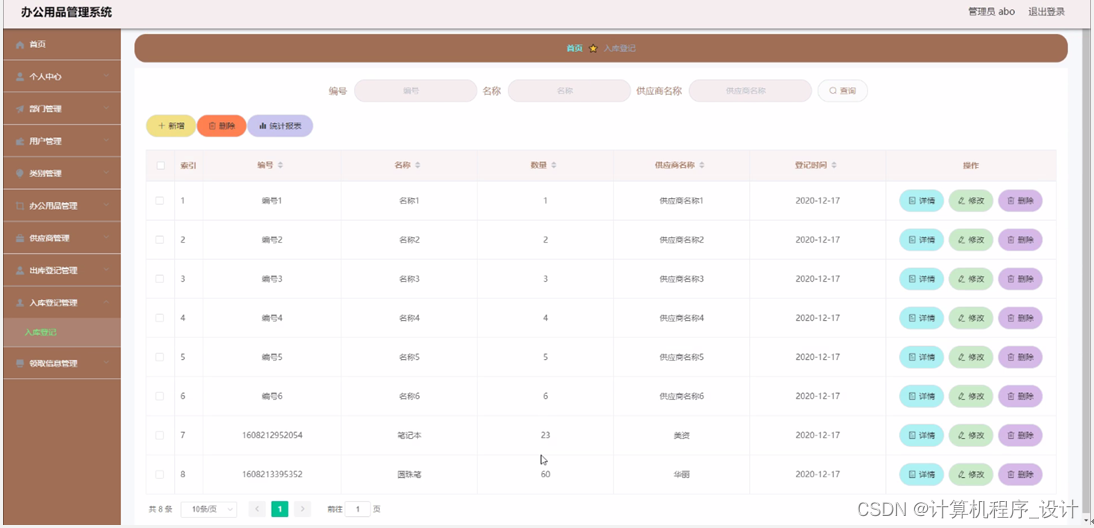Click the icon beside 类别管理
This screenshot has width=1094, height=528.
click(x=20, y=173)
